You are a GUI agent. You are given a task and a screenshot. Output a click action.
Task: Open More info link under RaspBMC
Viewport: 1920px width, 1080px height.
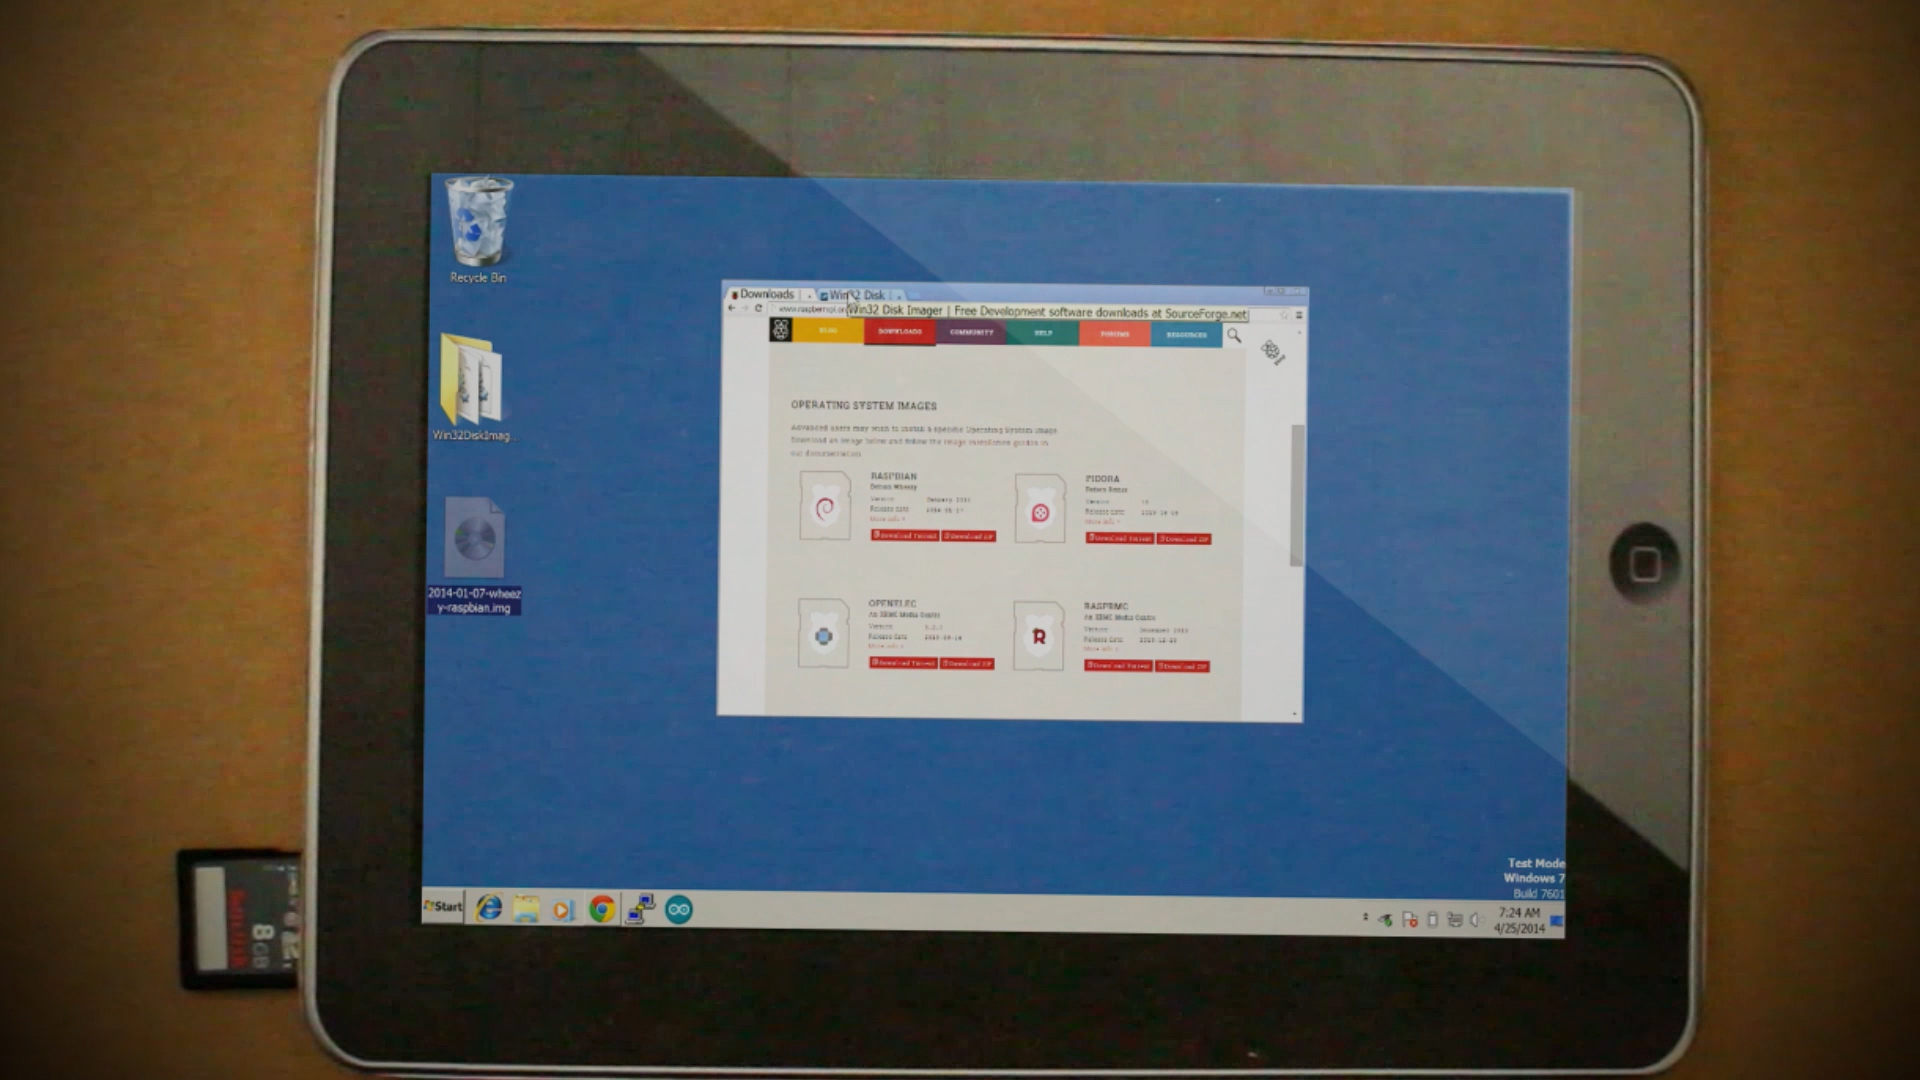(1100, 649)
